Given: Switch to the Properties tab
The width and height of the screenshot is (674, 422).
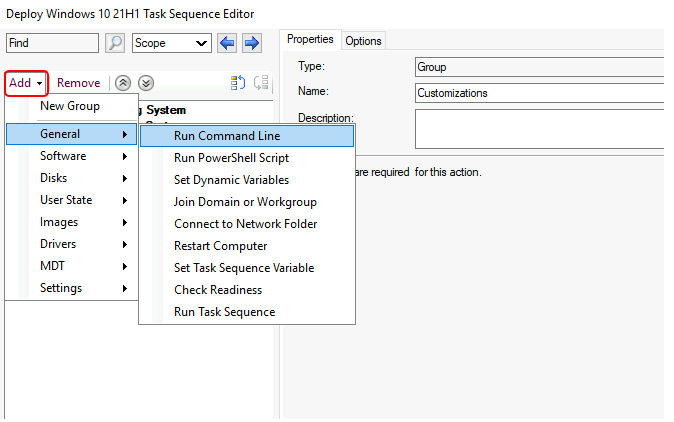Looking at the screenshot, I should 310,39.
